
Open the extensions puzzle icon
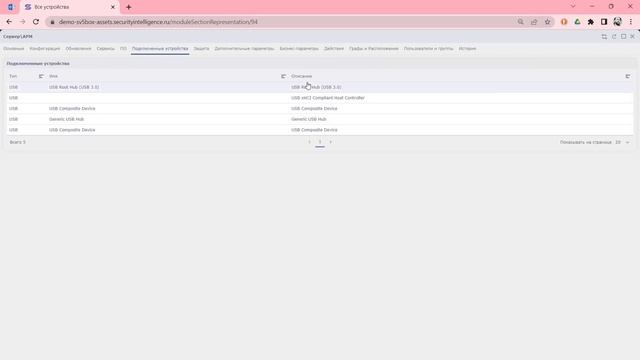591,22
